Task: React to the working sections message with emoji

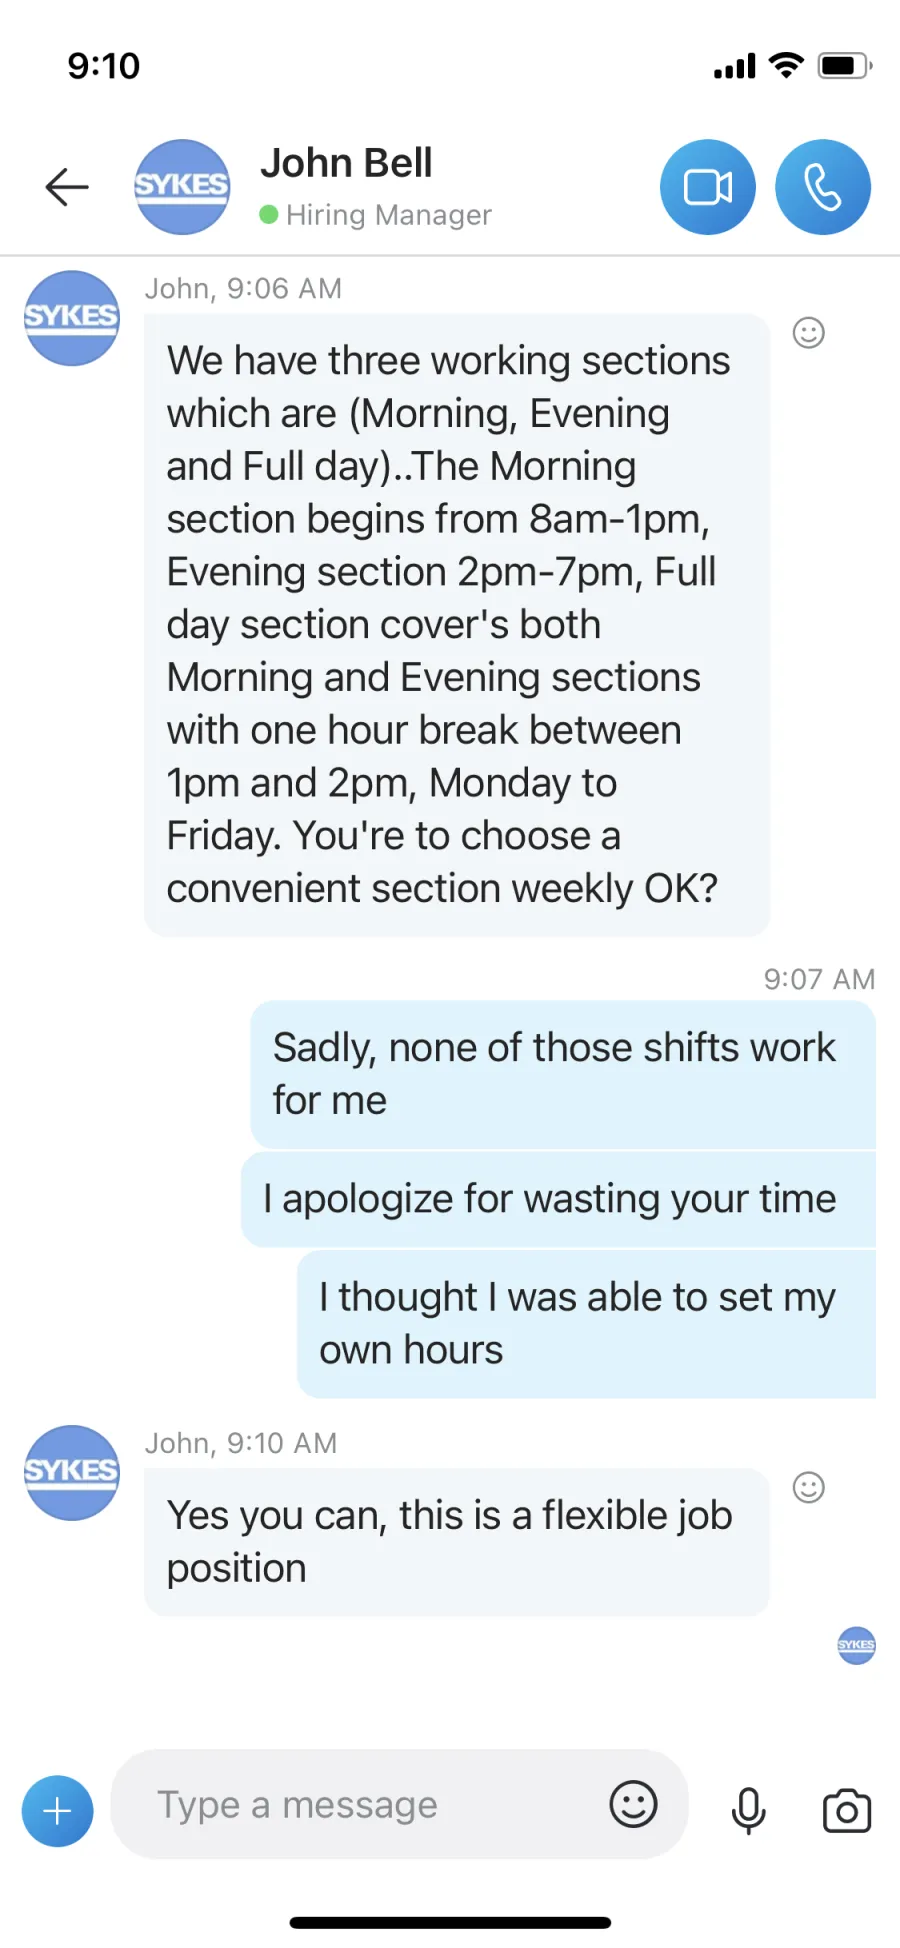Action: pos(808,333)
